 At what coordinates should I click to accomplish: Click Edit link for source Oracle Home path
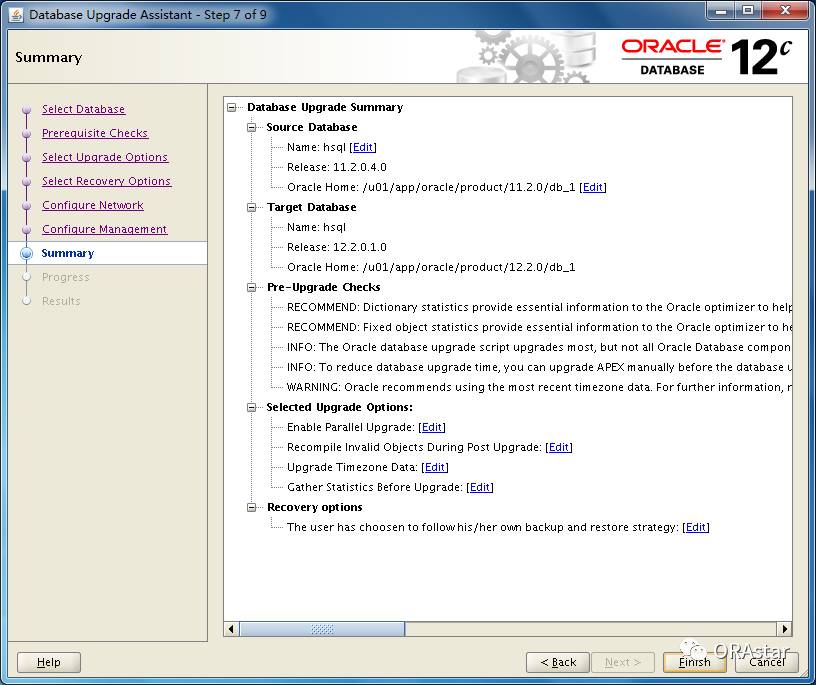tap(593, 187)
